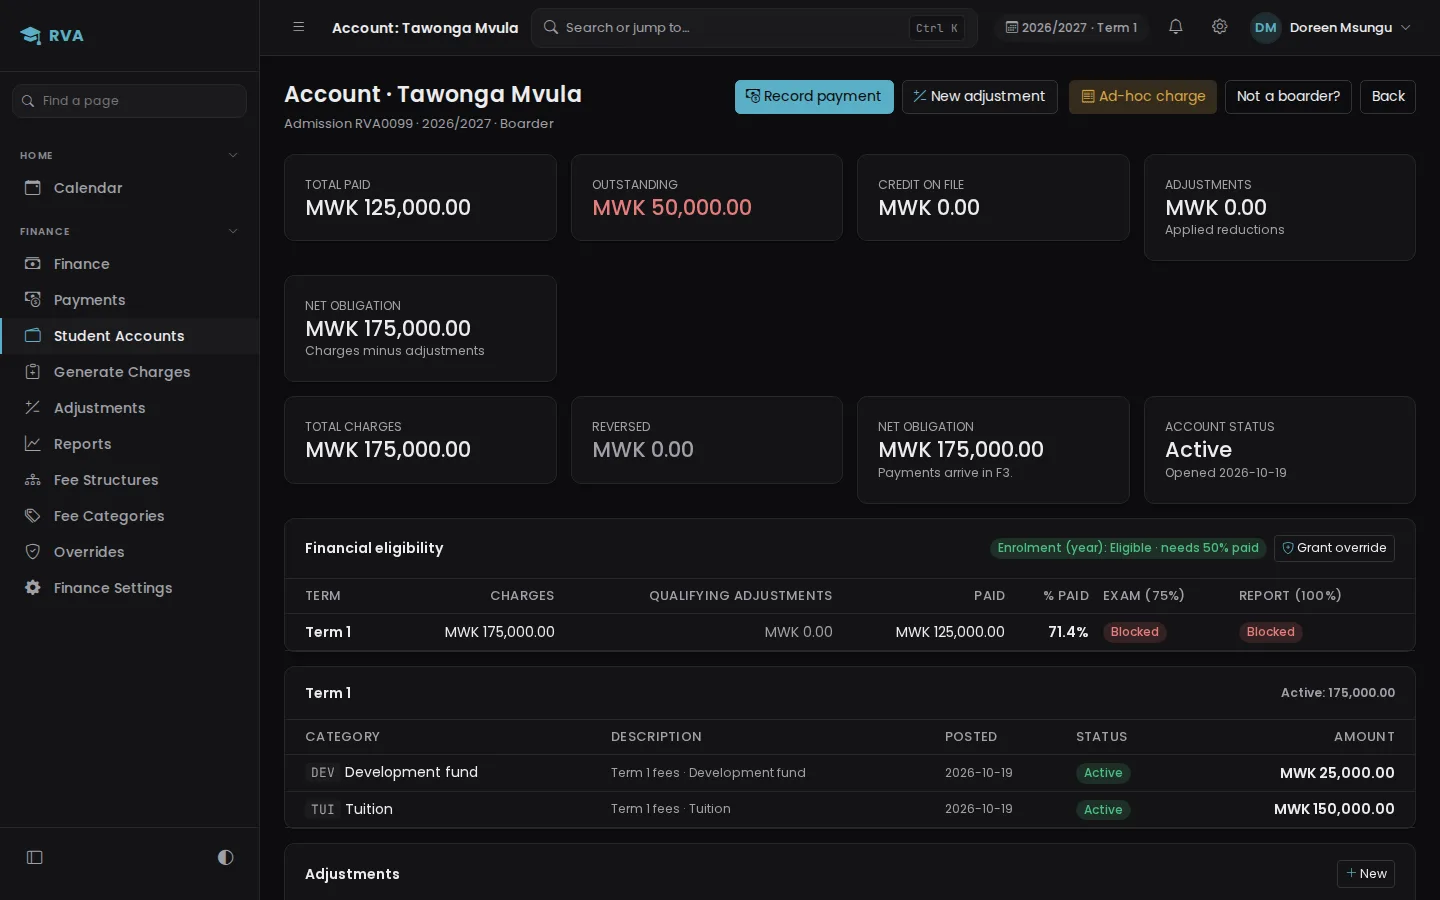1440x900 pixels.
Task: Click the Back button
Action: tap(1388, 97)
